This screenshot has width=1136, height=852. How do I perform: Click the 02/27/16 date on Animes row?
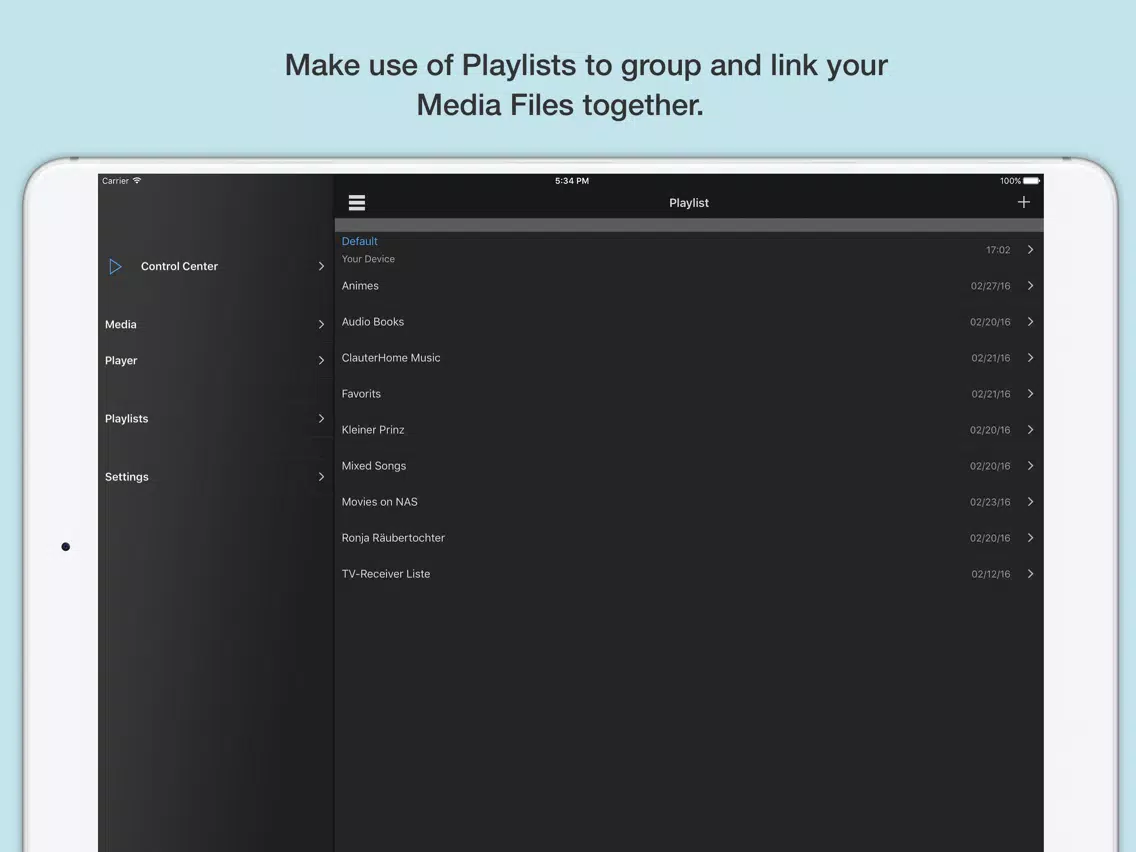click(990, 286)
